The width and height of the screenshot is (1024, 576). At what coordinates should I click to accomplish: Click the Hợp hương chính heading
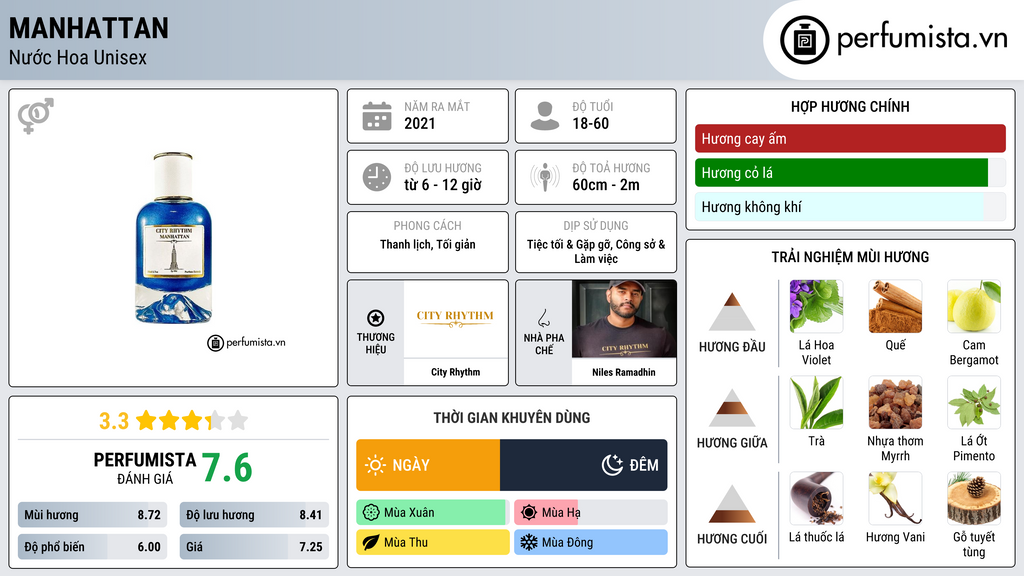[x=850, y=106]
